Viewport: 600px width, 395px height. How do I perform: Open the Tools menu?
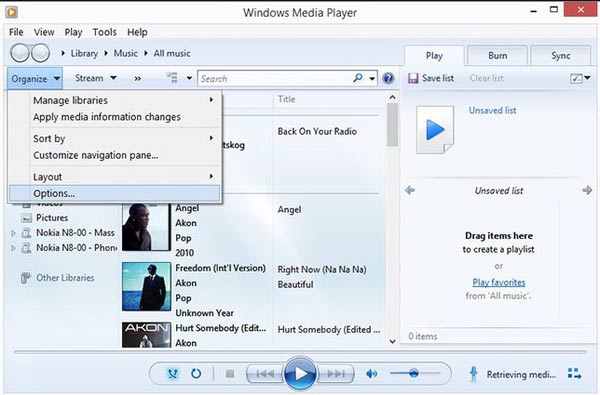(104, 32)
